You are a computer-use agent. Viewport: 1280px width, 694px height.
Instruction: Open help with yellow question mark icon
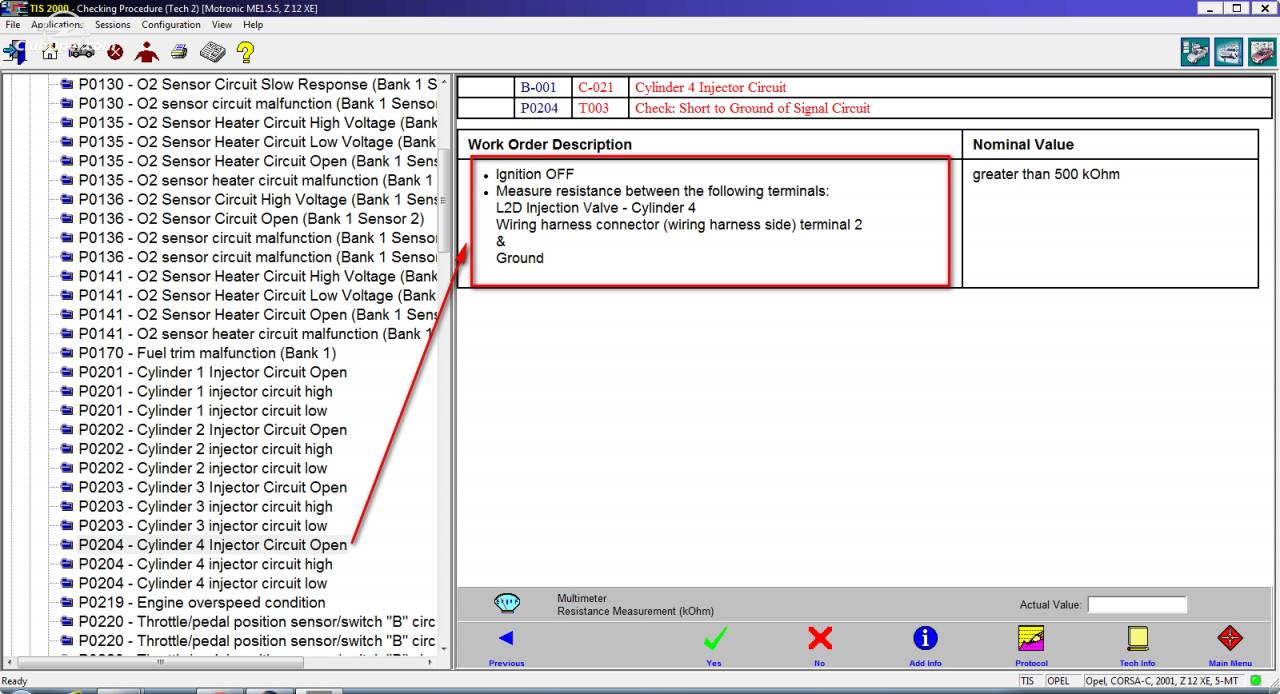coord(245,51)
